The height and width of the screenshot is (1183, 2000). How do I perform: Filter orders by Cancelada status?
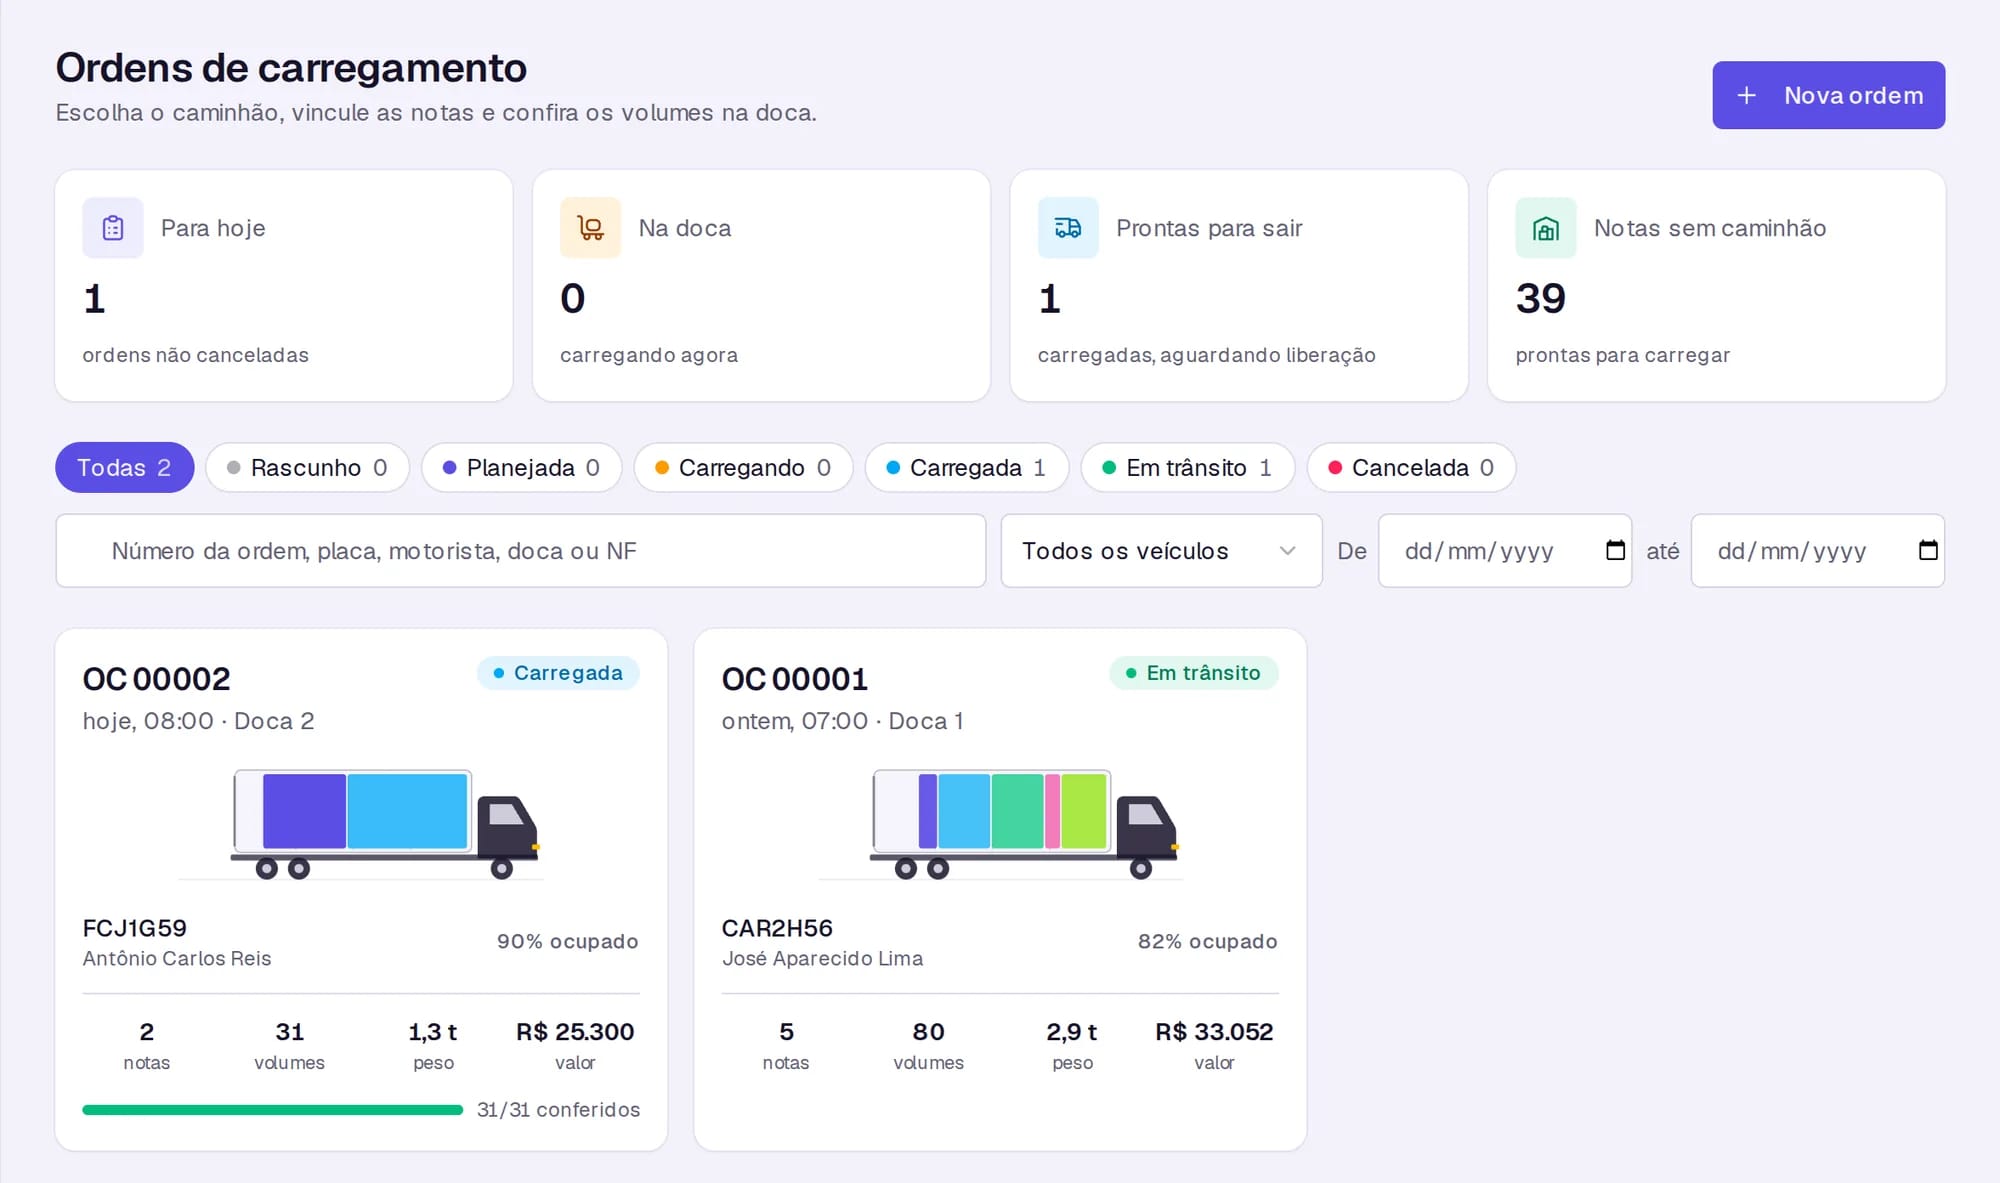click(x=1411, y=467)
